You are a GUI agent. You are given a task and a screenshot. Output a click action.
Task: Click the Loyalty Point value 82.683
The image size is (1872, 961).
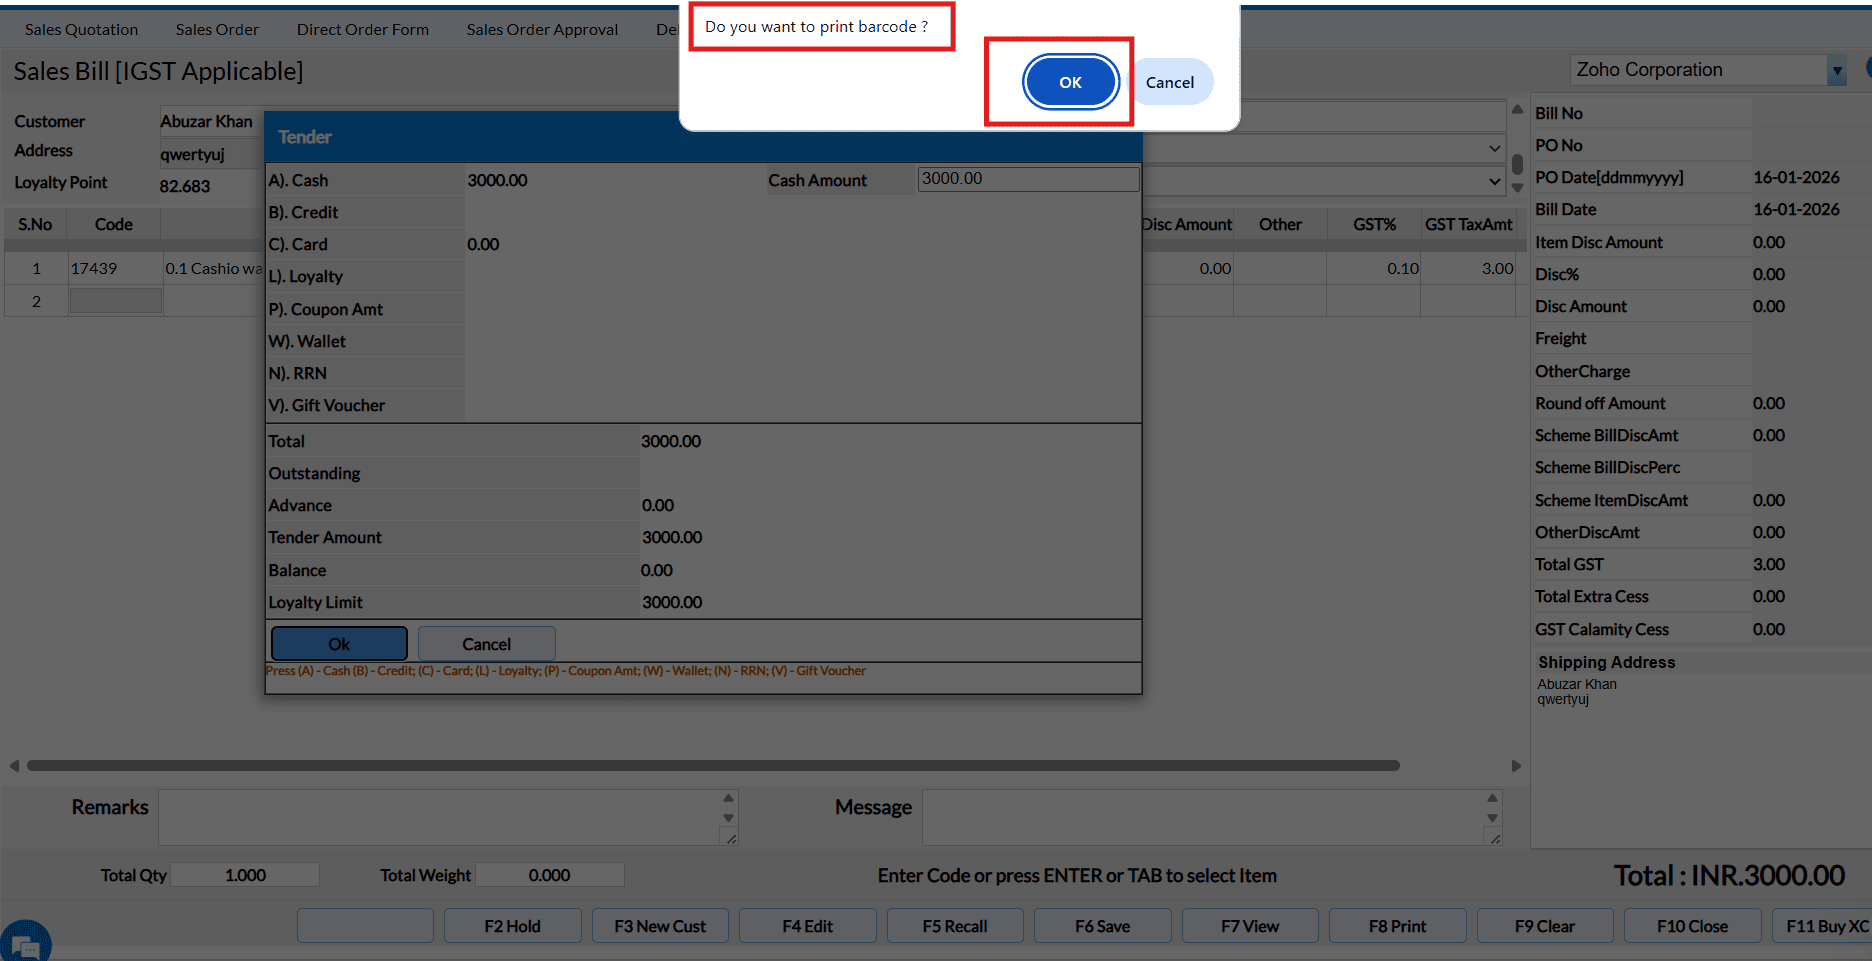[185, 186]
